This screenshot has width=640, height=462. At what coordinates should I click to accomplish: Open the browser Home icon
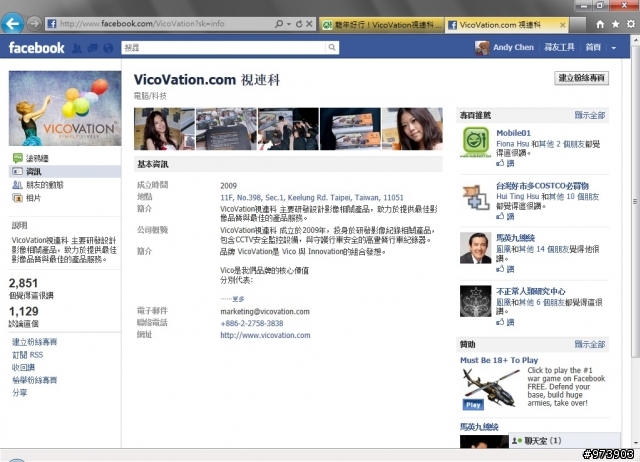(600, 24)
